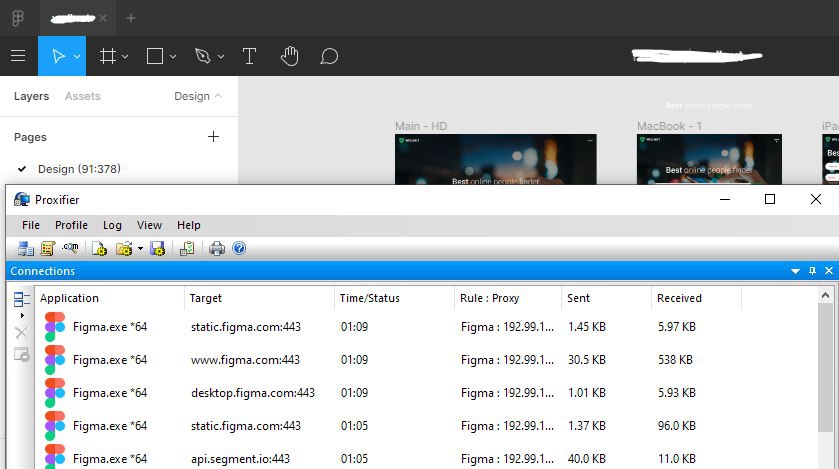Click the checklist clipboard toolbar icon
This screenshot has width=839, height=469.
tap(187, 249)
